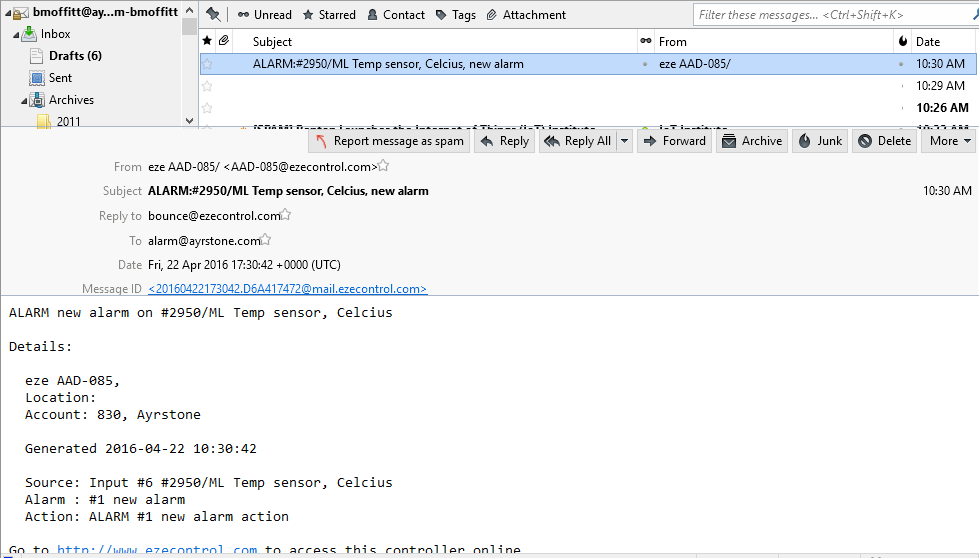The image size is (979, 558).
Task: Open the Message ID link
Action: pos(287,289)
